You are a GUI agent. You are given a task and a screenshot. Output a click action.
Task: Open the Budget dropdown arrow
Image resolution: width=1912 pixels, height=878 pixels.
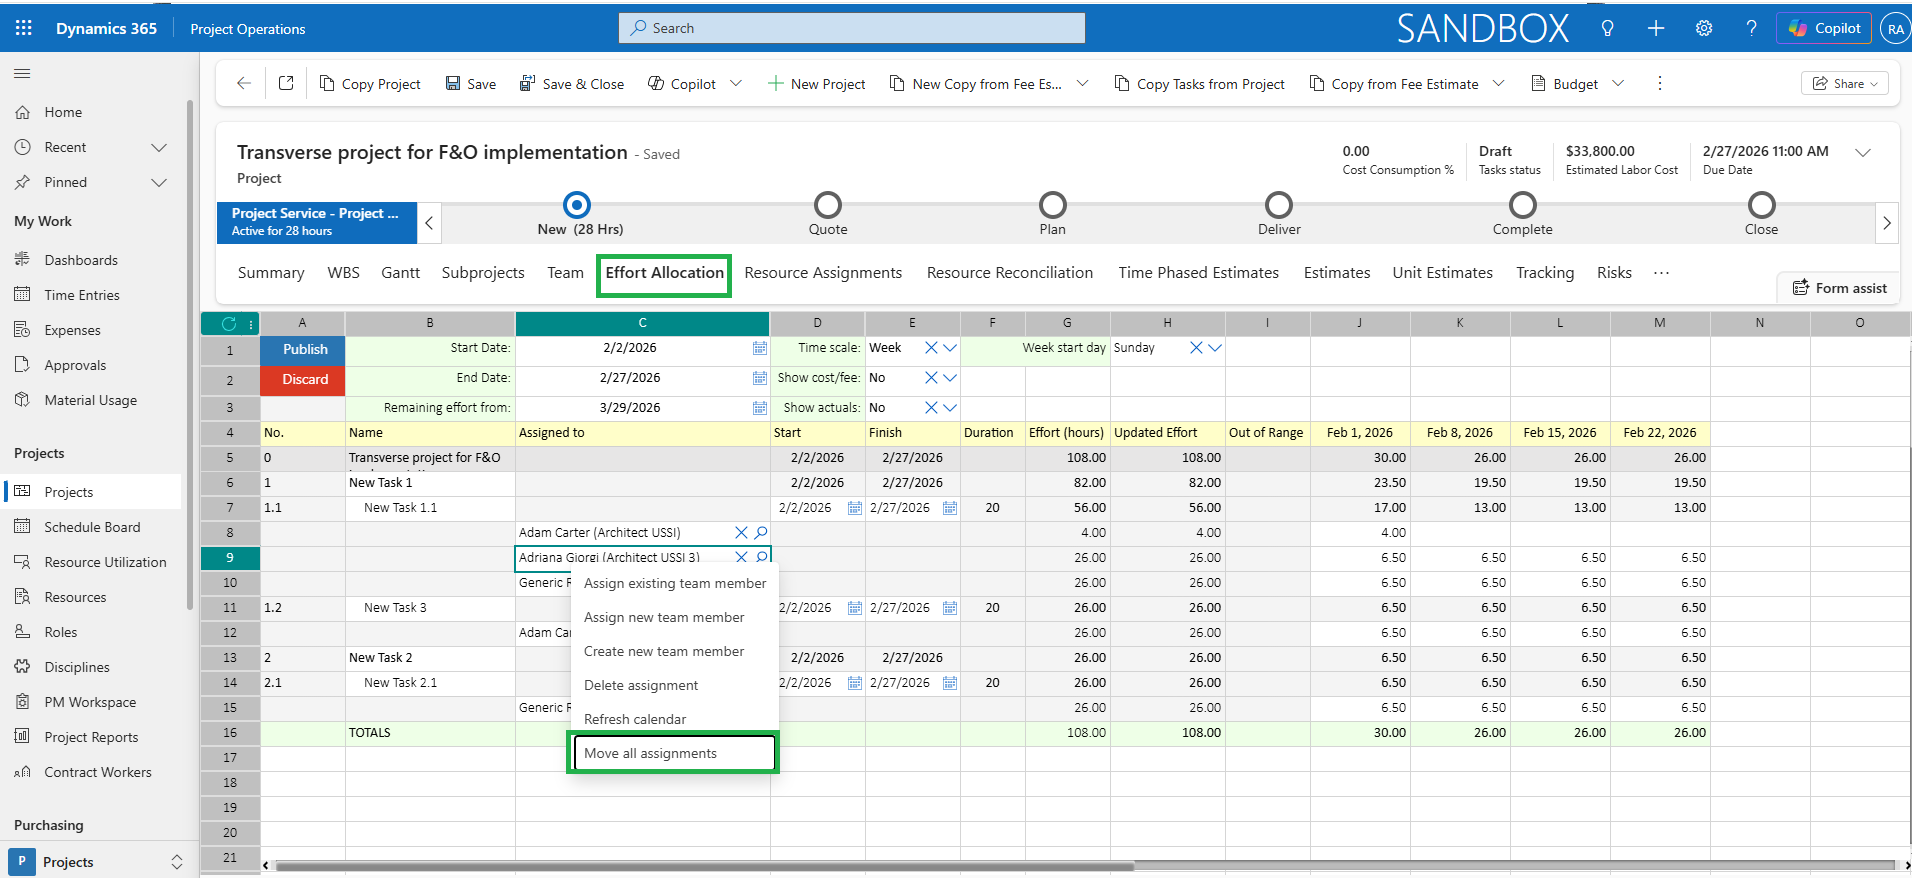pyautogui.click(x=1618, y=84)
